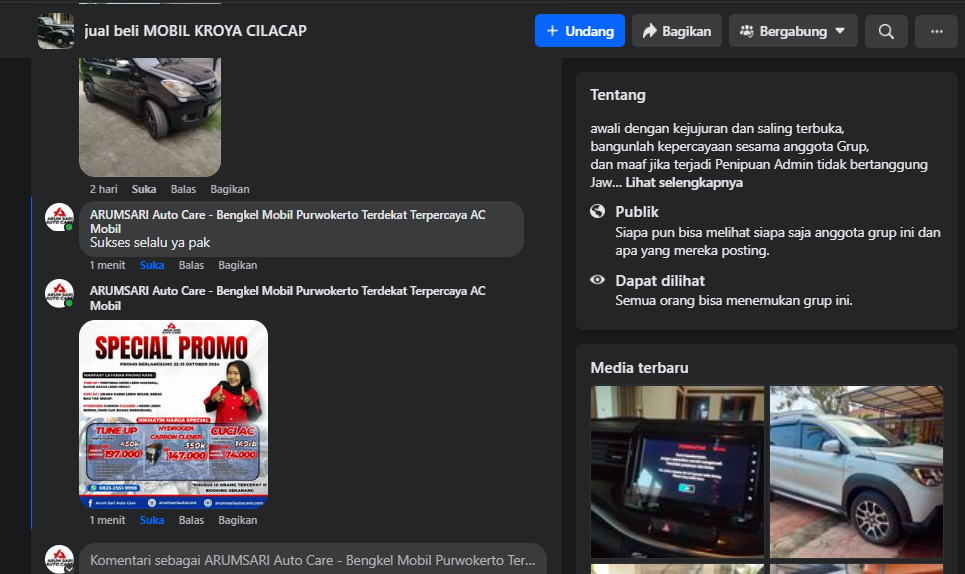Focus the 'Komentari sebagai ARUMSARI' comment field
Image resolution: width=965 pixels, height=574 pixels.
point(313,560)
